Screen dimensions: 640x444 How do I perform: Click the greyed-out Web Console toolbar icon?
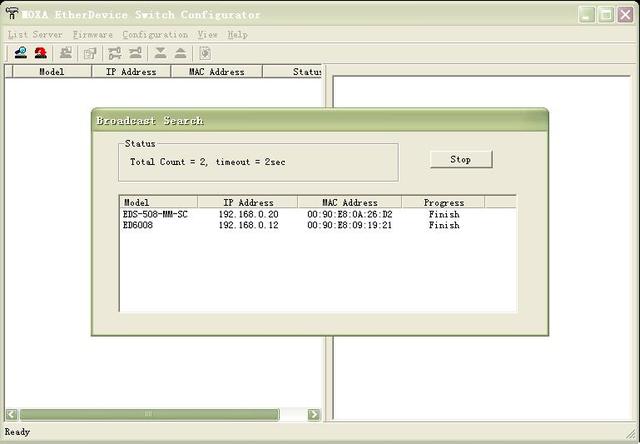pos(205,53)
